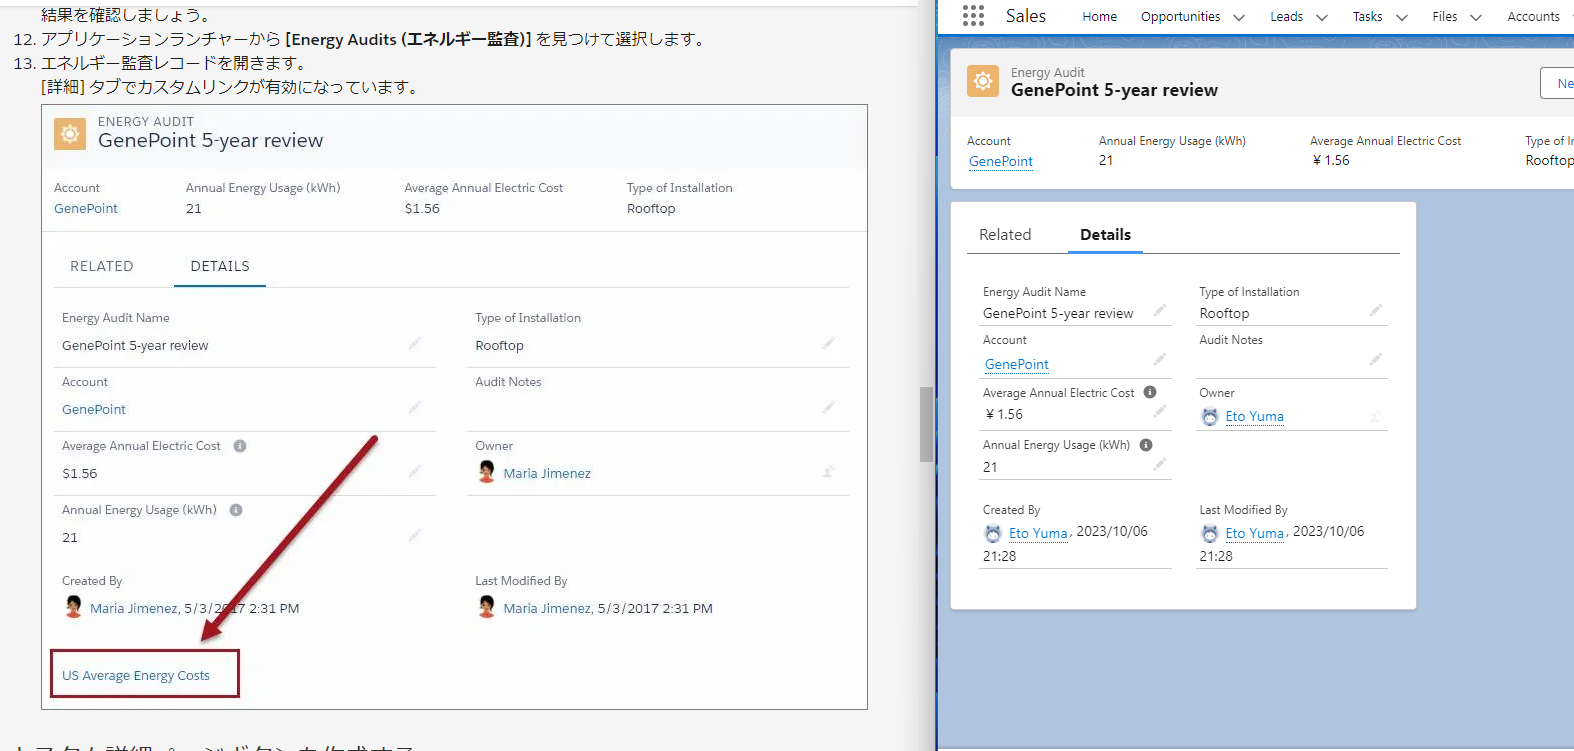Switch to the Related tab in Salesforce record
The image size is (1574, 751).
(1005, 234)
